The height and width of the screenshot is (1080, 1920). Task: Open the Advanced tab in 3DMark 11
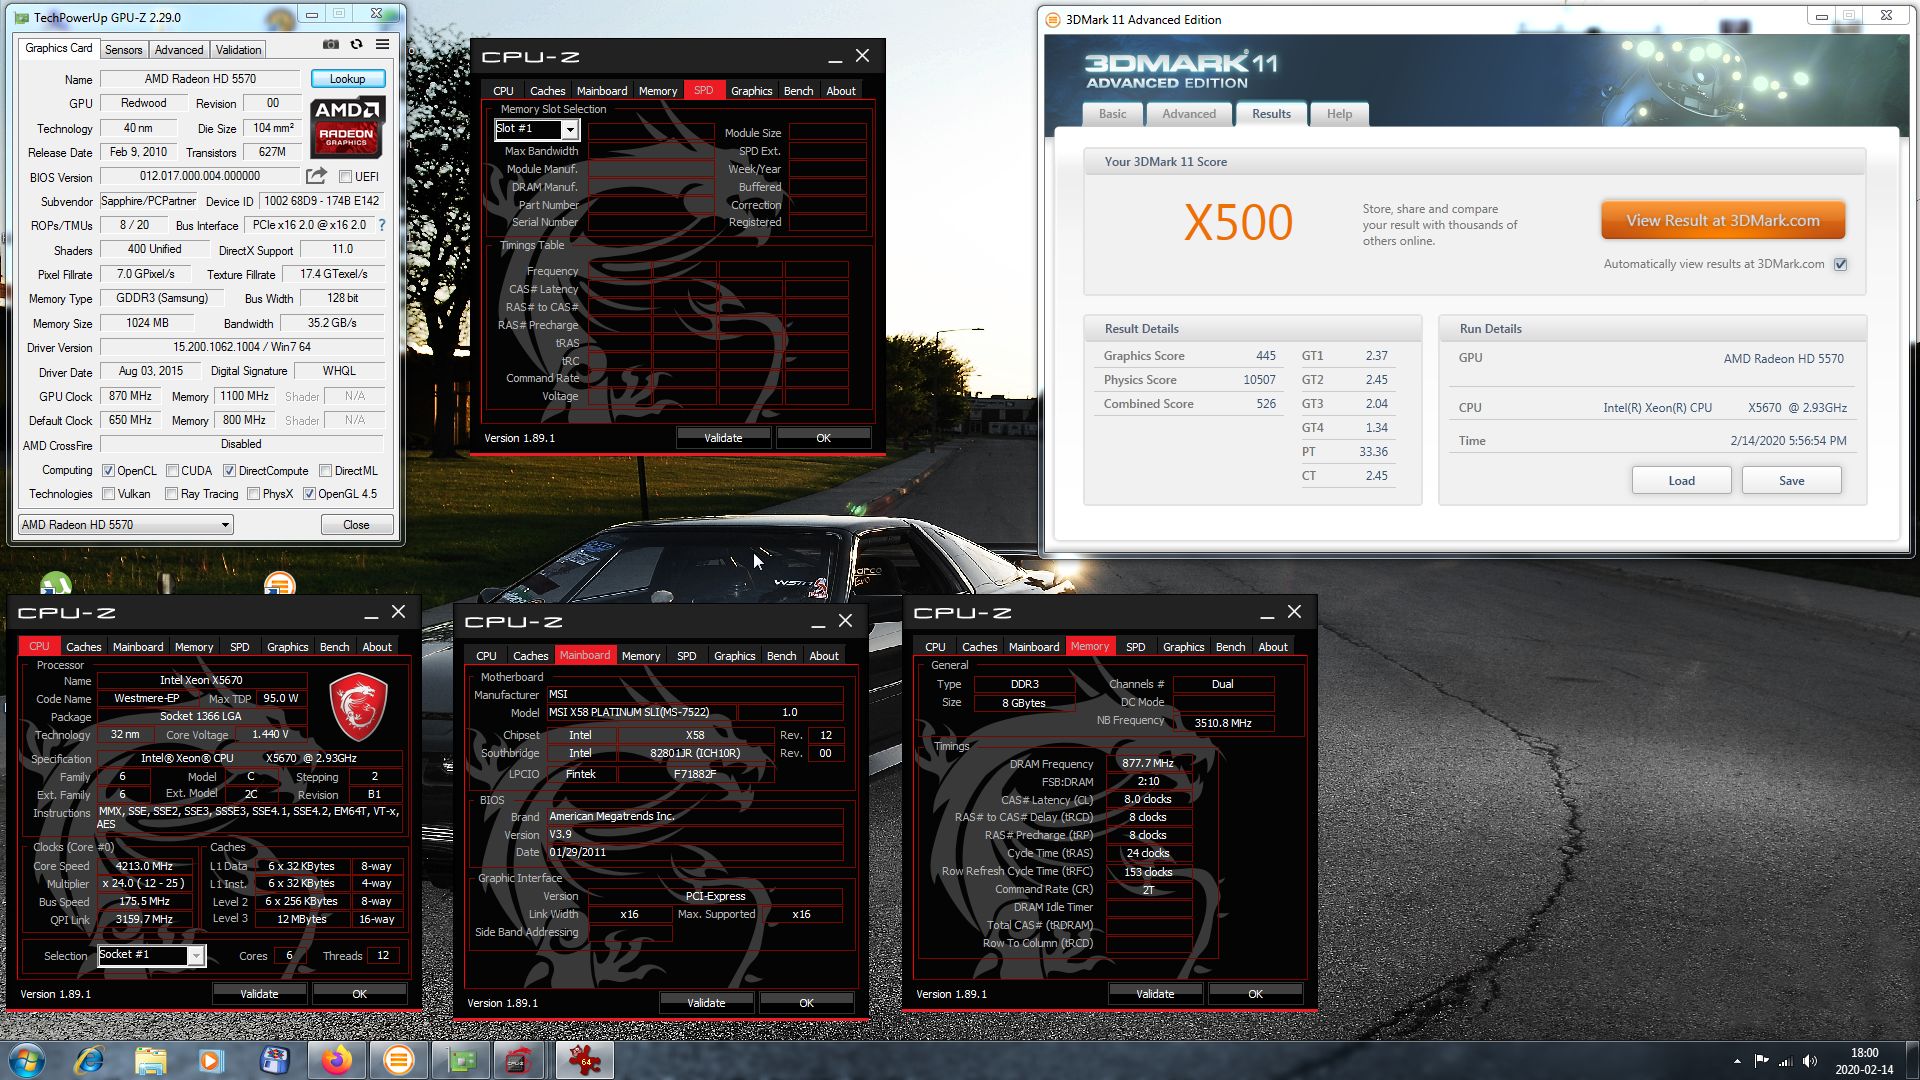point(1189,114)
